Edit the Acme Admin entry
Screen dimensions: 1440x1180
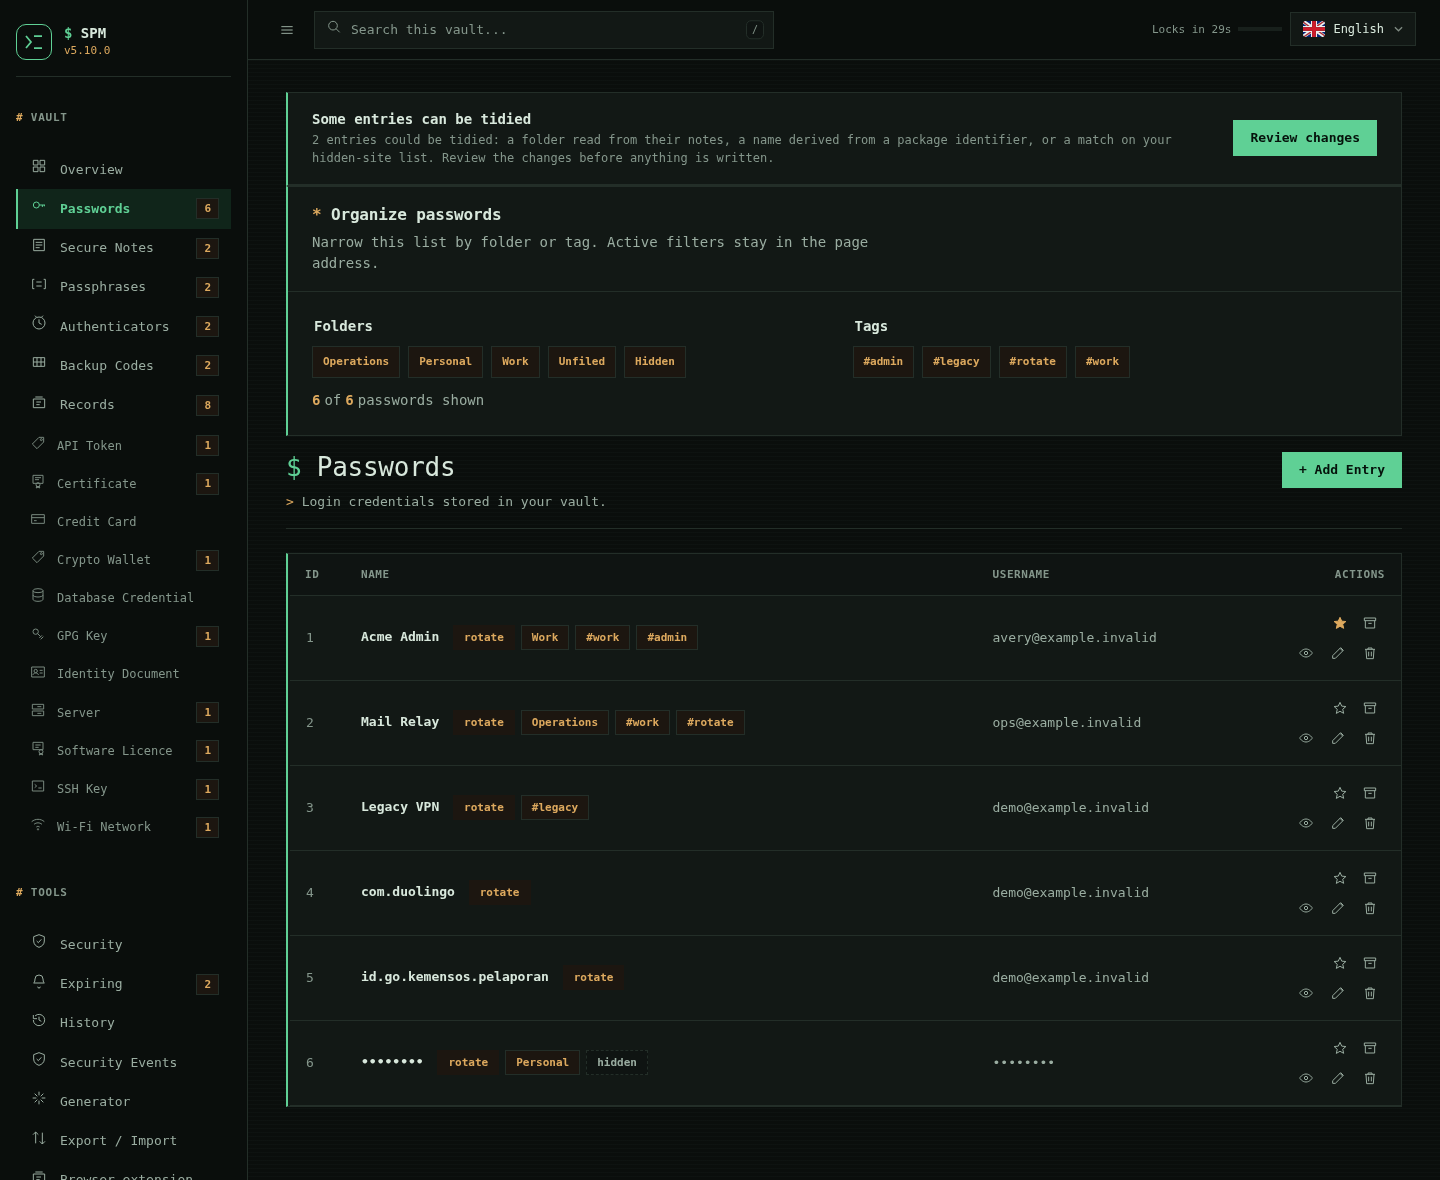[1338, 653]
